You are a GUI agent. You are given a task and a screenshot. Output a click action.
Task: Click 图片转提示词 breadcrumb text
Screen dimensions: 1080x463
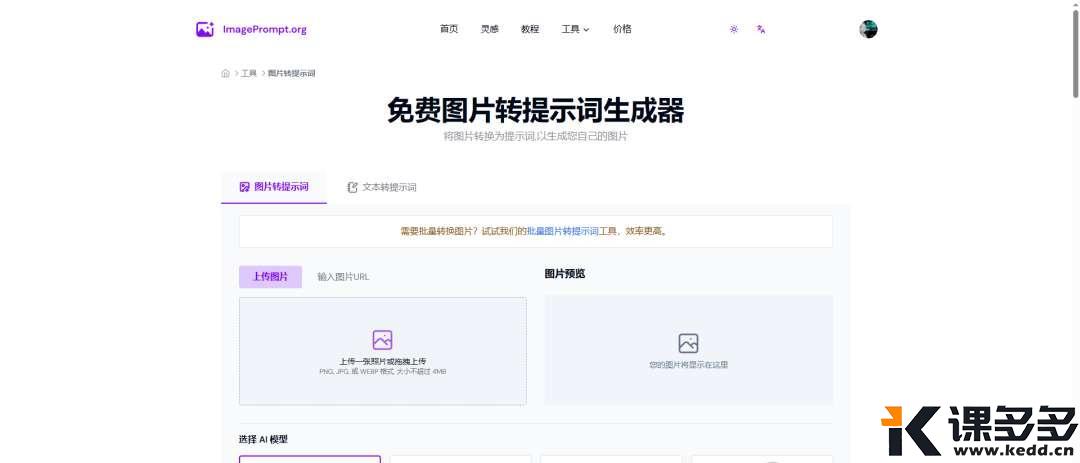point(291,73)
